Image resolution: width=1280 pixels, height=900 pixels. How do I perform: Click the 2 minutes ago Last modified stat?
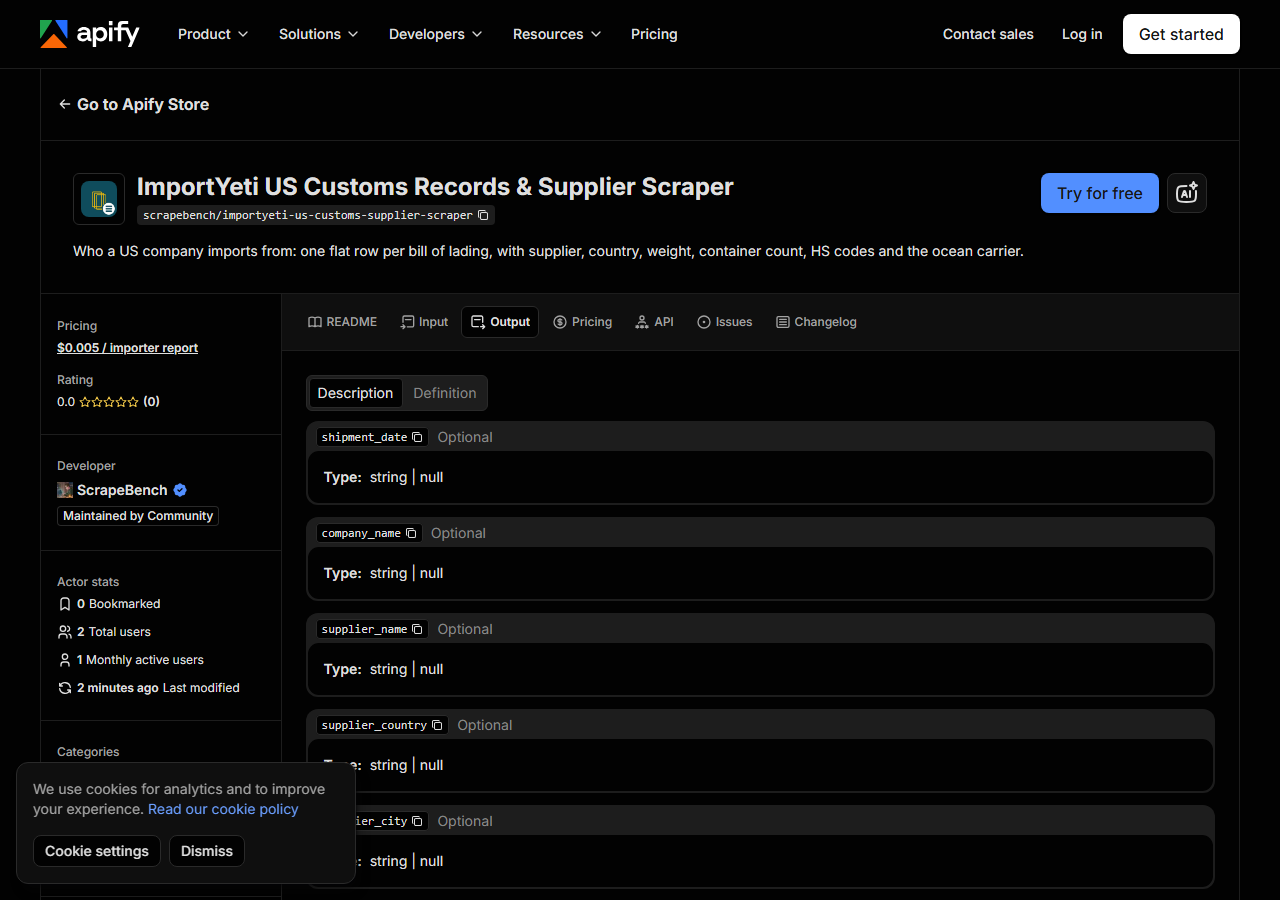[149, 688]
